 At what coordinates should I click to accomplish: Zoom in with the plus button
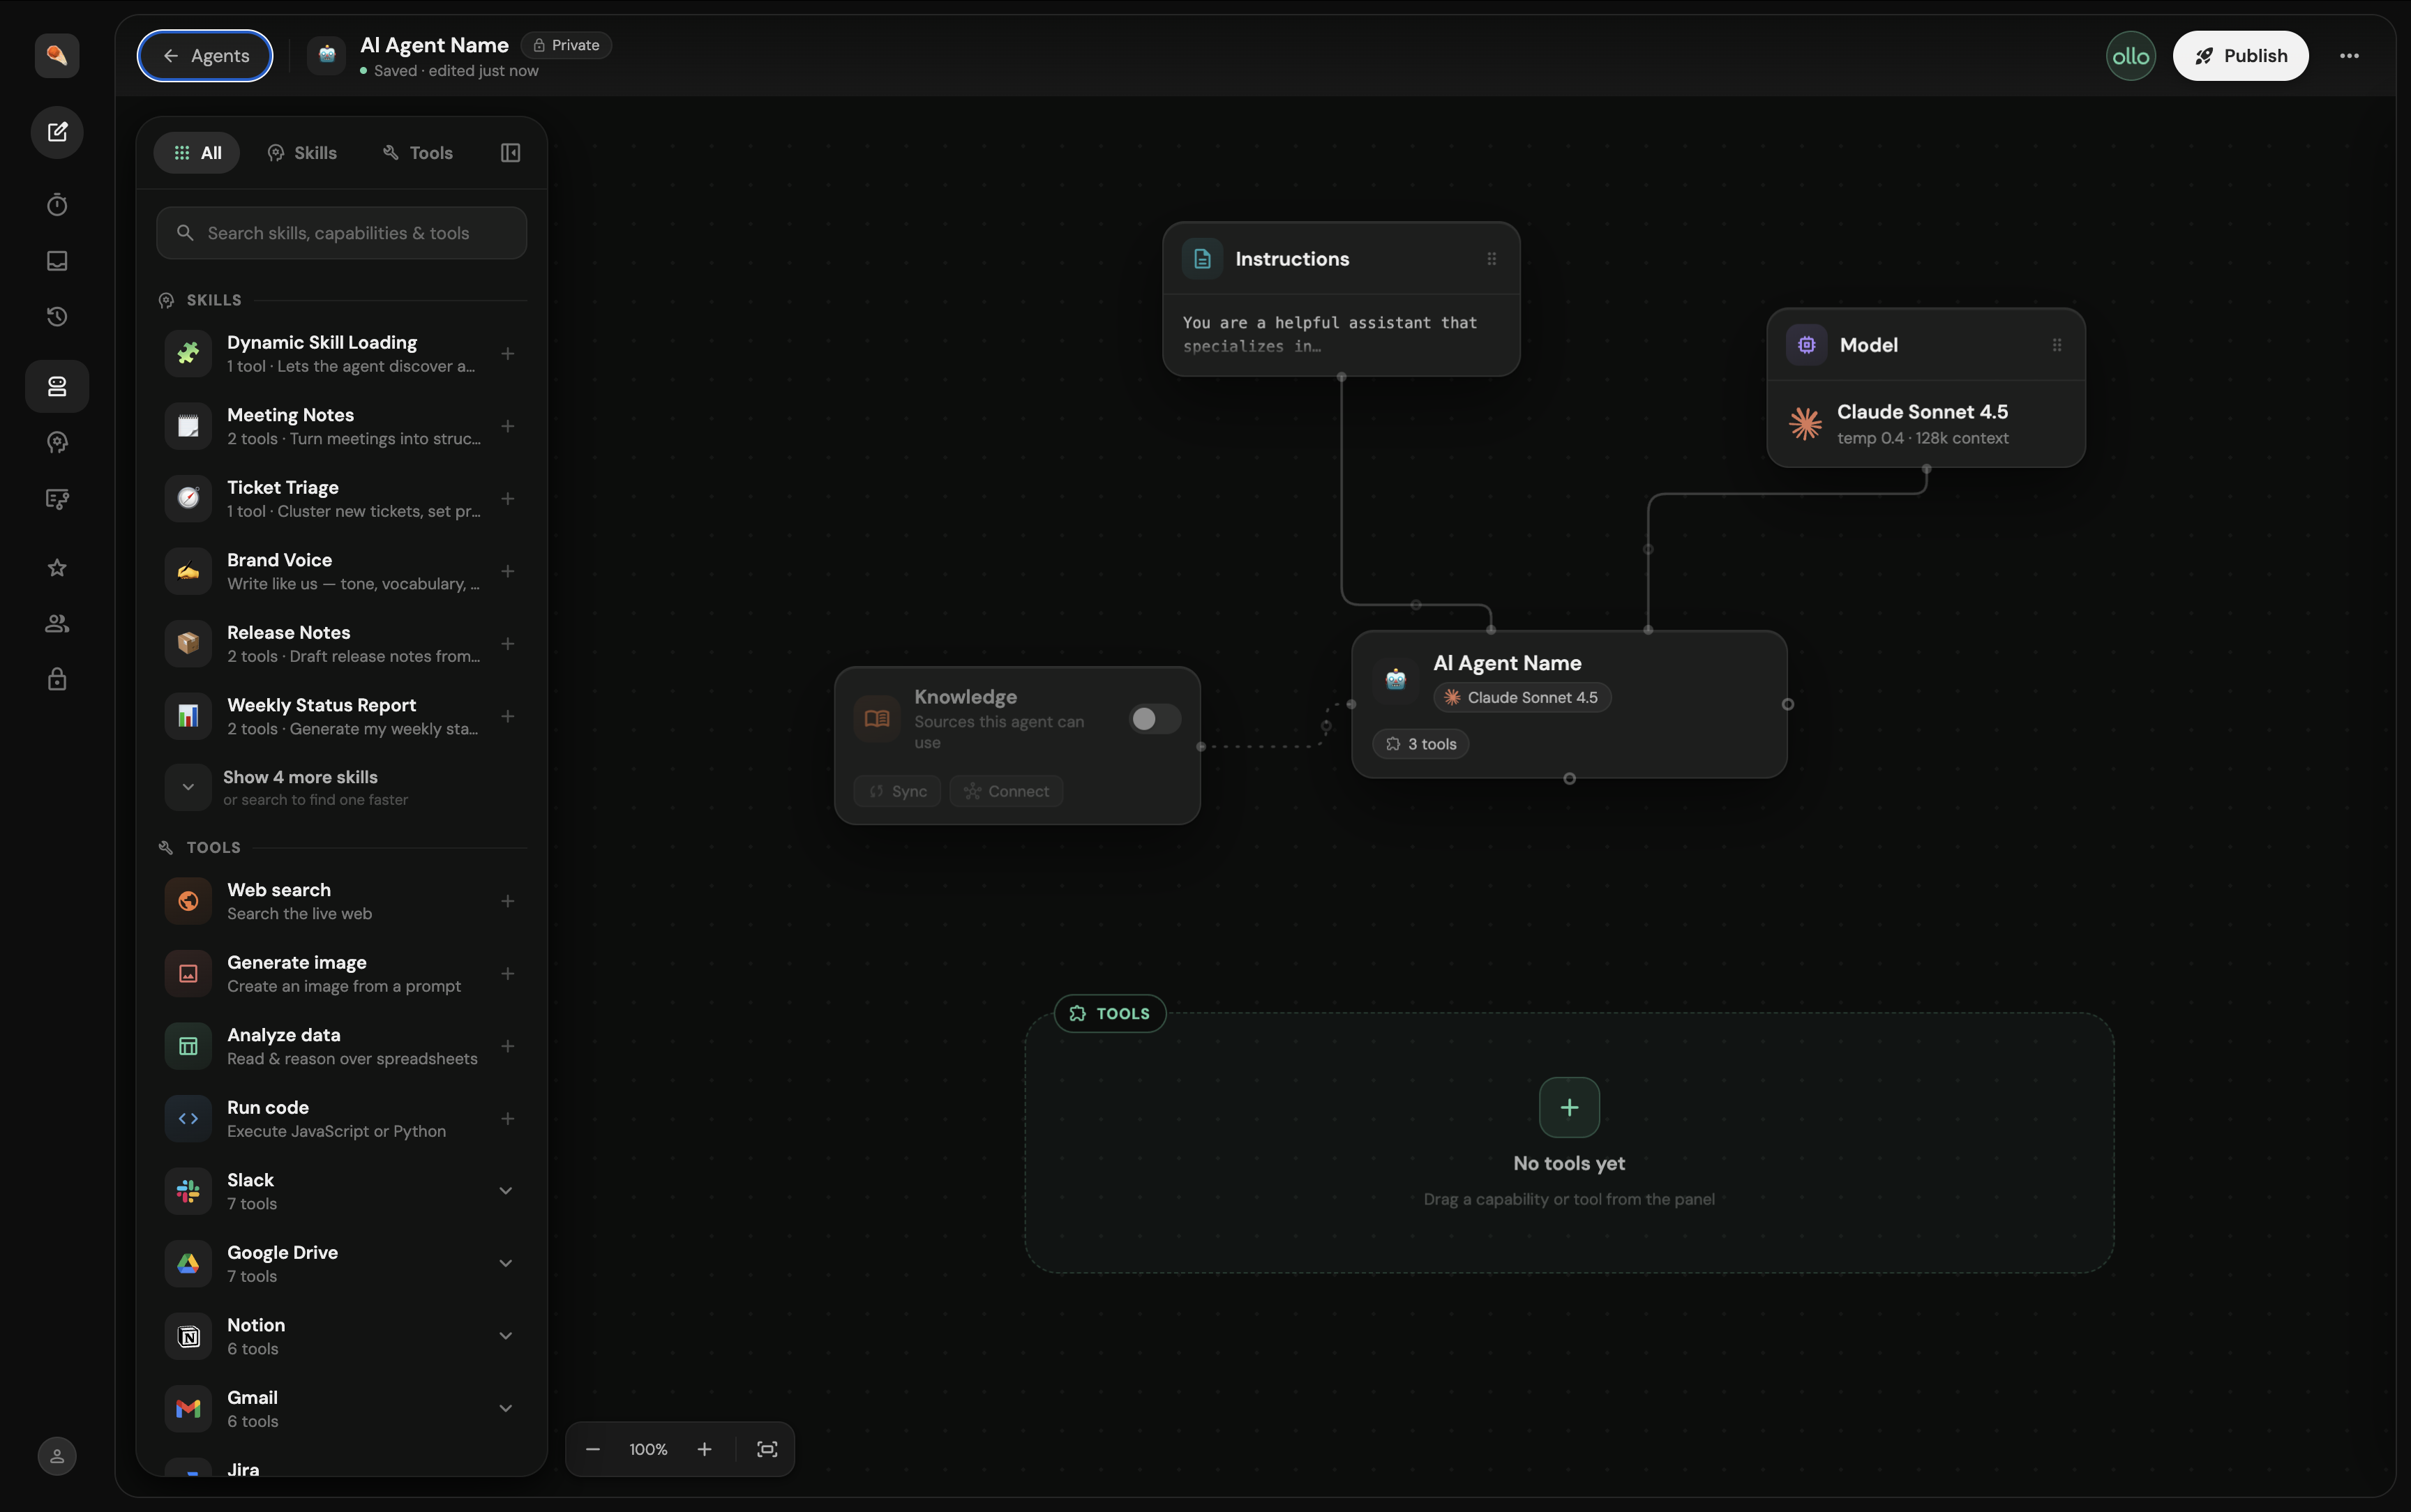pyautogui.click(x=704, y=1449)
